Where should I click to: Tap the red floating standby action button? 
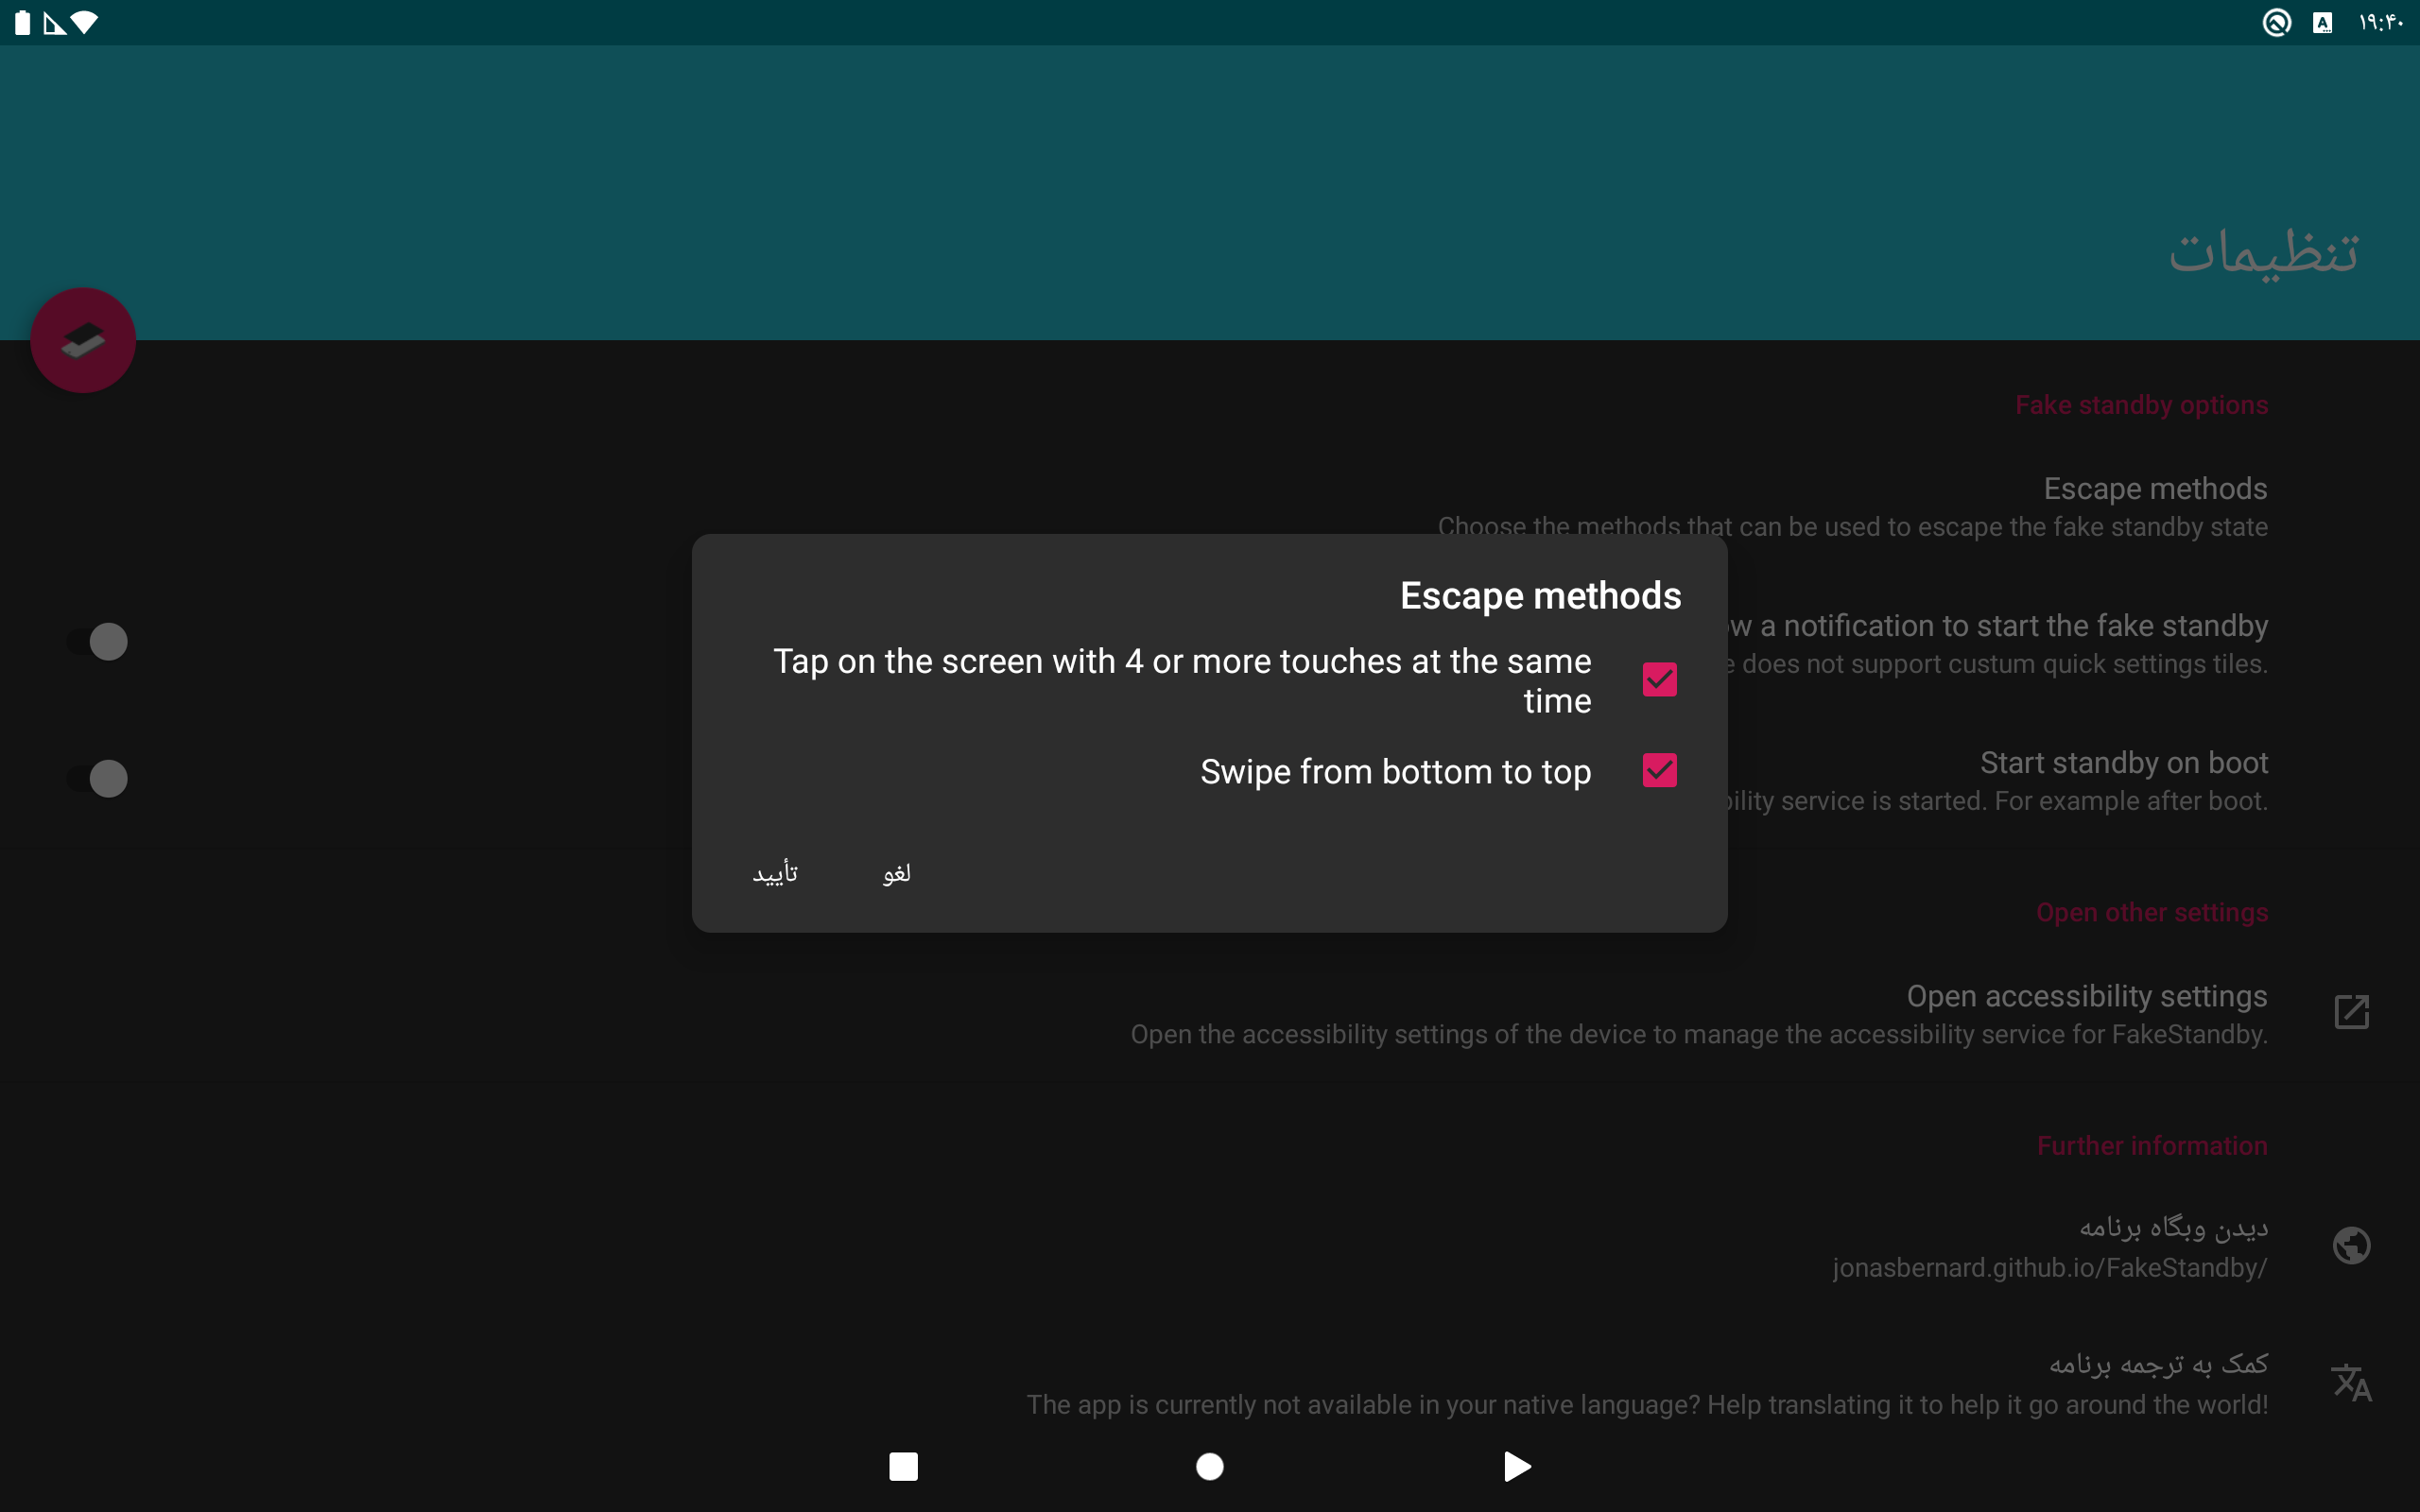pos(83,340)
